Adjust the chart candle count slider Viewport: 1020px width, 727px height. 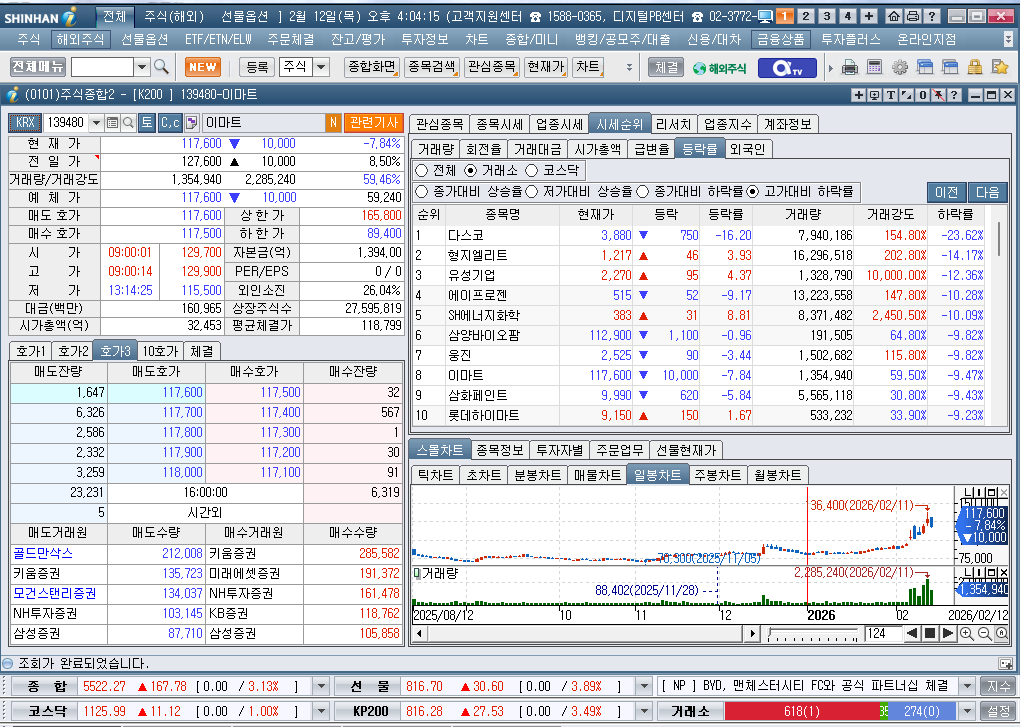pyautogui.click(x=812, y=634)
